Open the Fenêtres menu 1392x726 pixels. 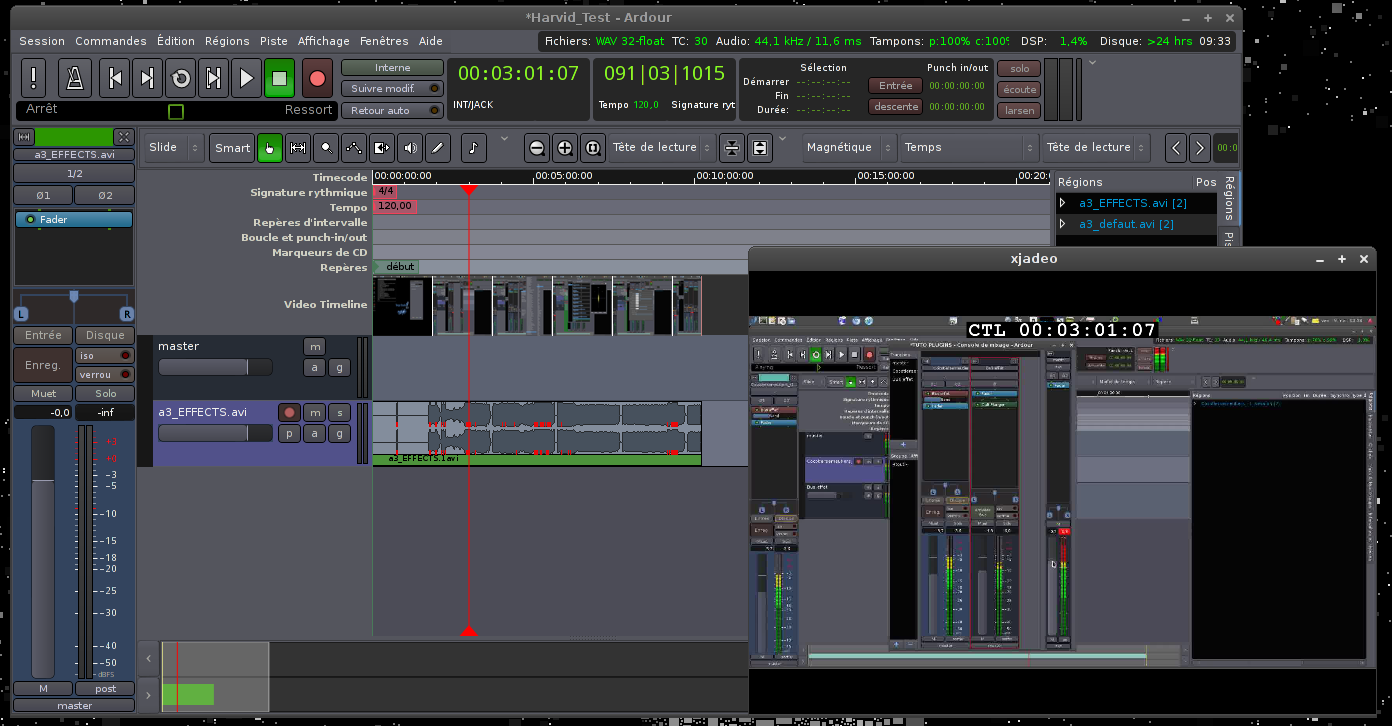coord(384,41)
